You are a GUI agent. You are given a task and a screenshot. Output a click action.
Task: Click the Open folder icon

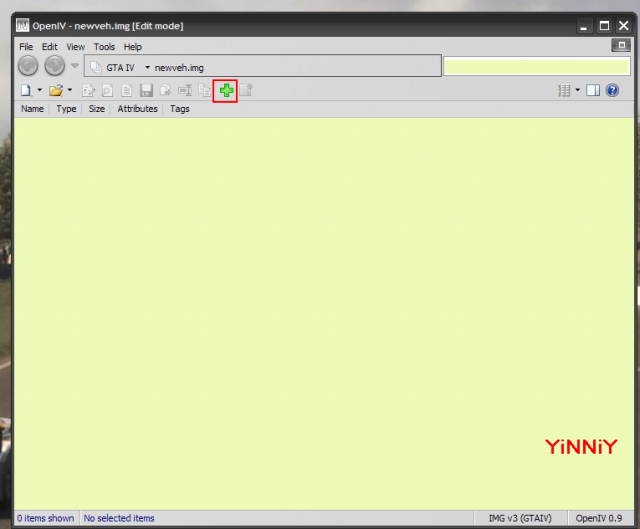coord(56,90)
